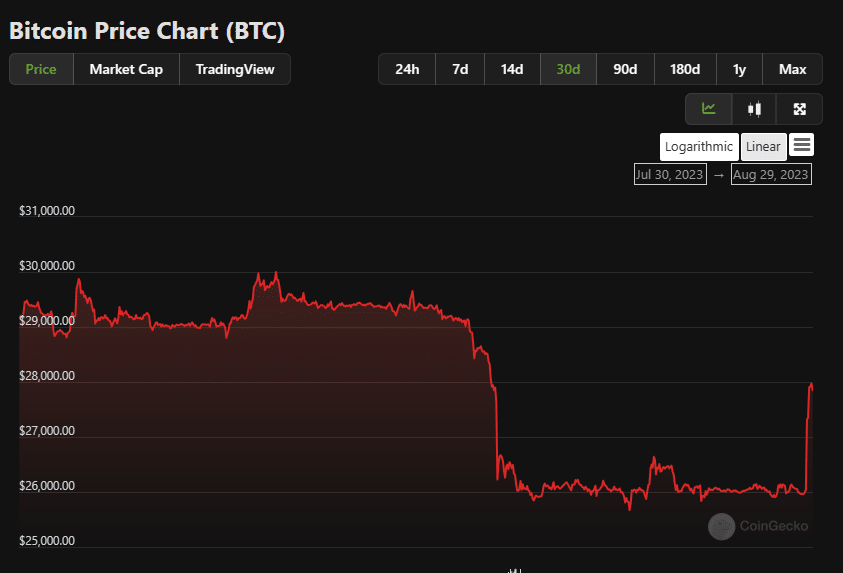843x573 pixels.
Task: Click the $27,000.00 axis label
Action: (47, 431)
